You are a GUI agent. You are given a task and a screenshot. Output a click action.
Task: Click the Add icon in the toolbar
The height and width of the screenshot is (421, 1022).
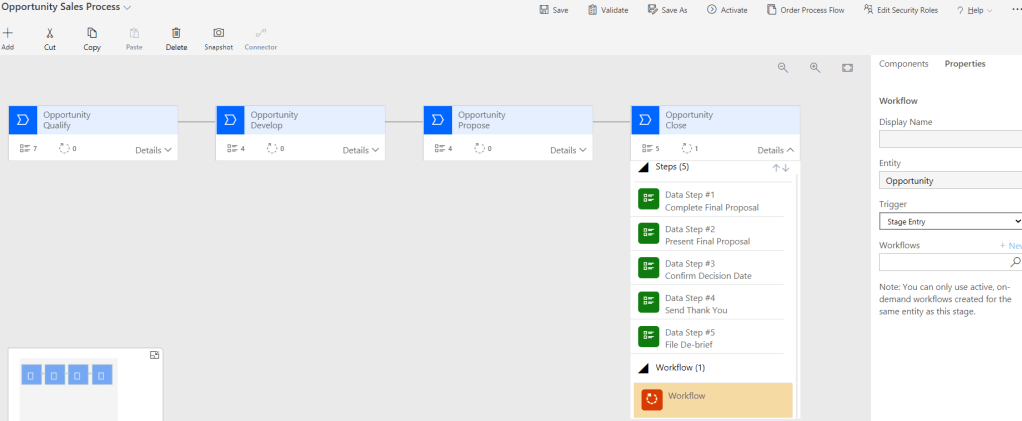coord(8,33)
